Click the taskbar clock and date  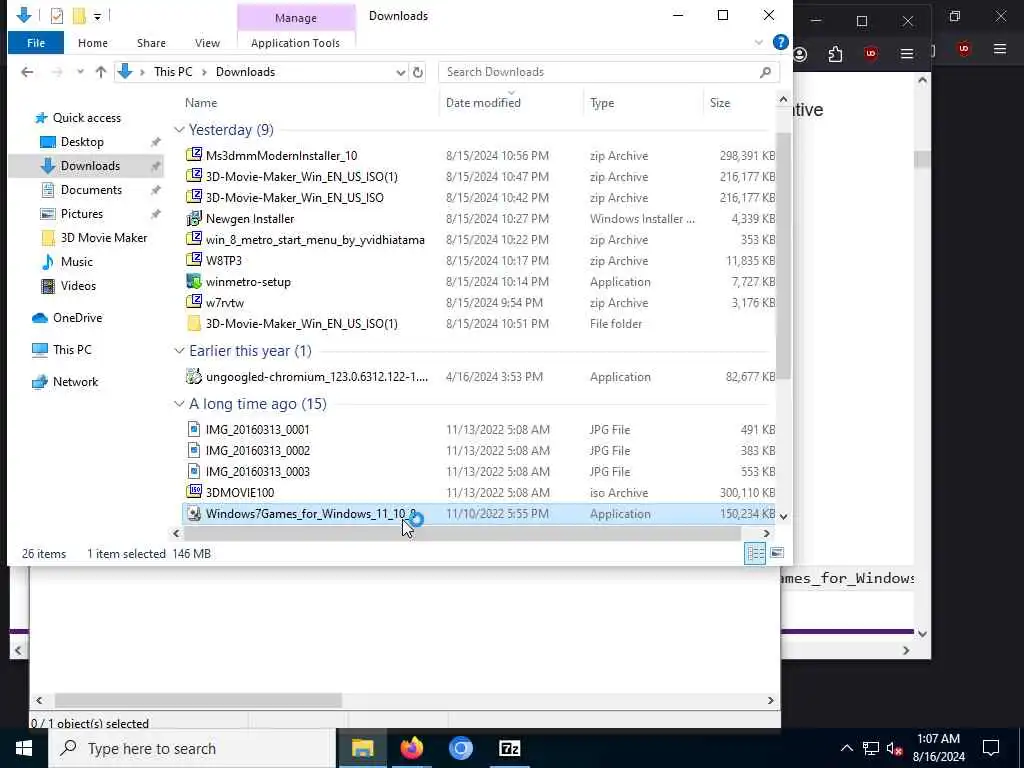pyautogui.click(x=938, y=748)
